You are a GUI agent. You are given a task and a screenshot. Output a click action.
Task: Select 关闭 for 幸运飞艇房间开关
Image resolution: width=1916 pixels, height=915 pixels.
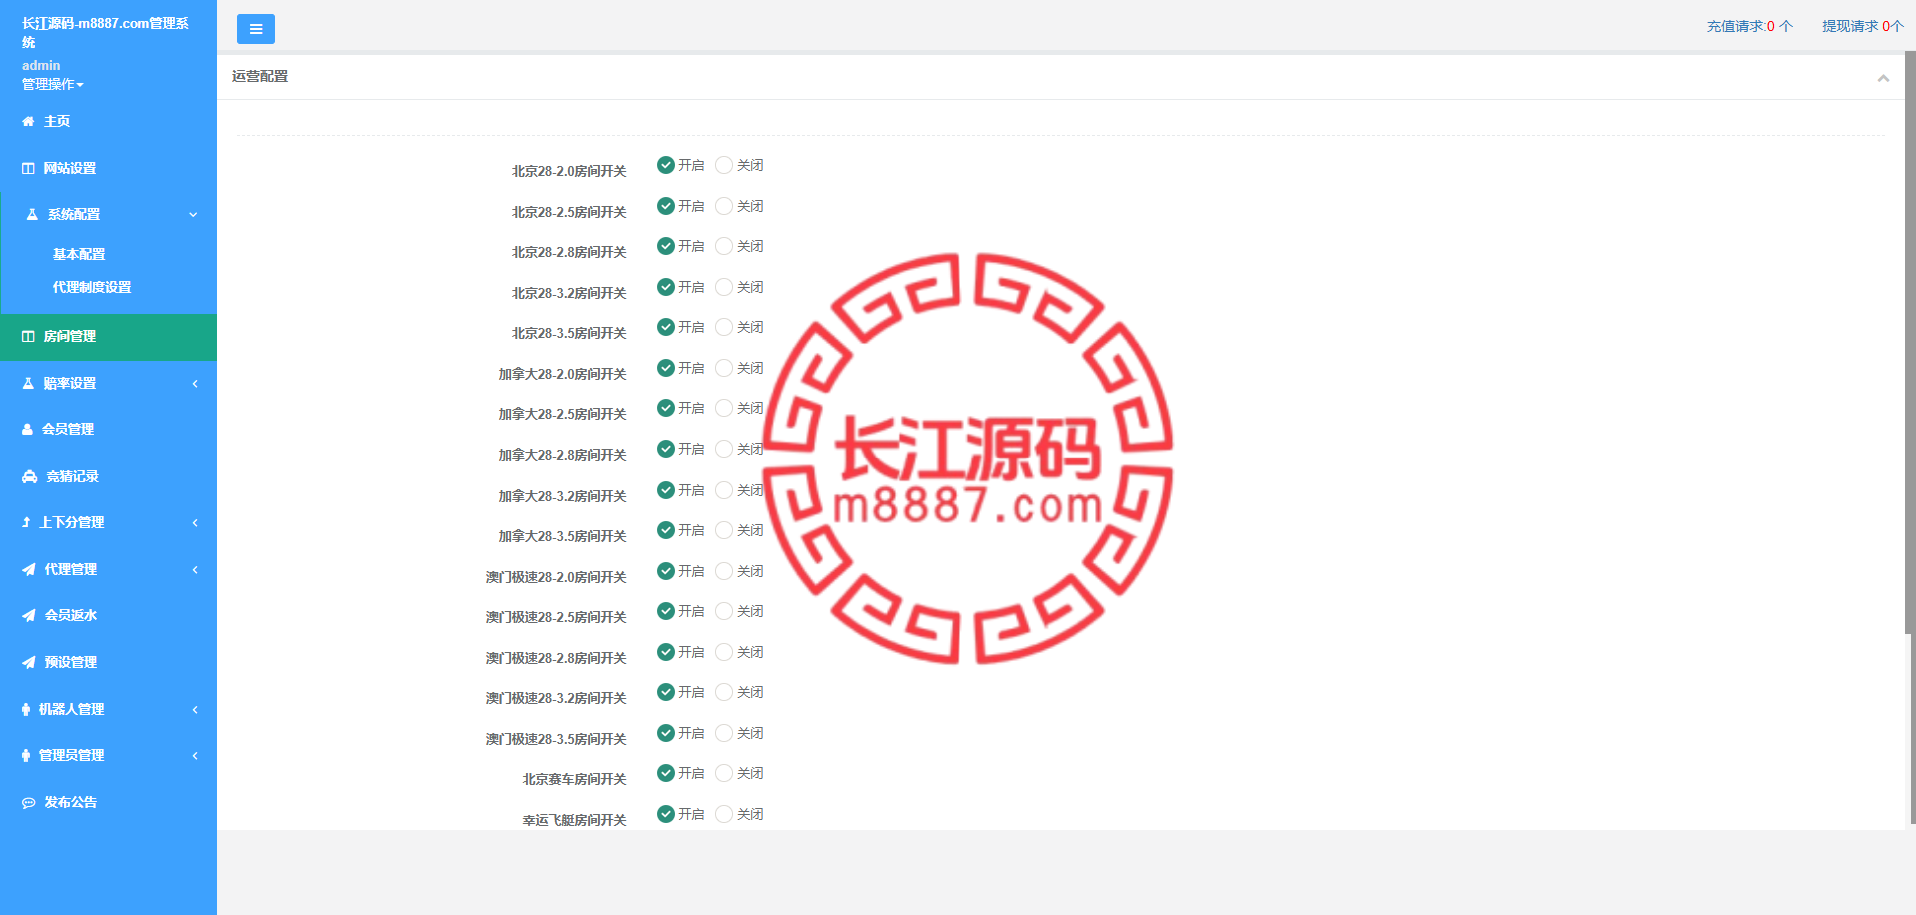[724, 814]
